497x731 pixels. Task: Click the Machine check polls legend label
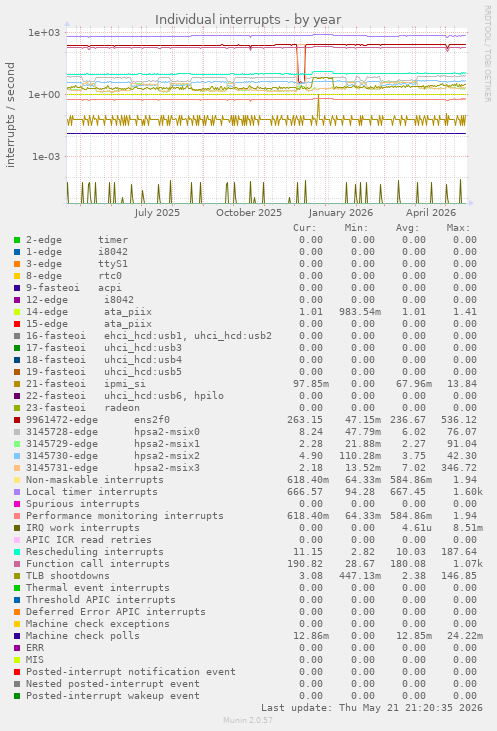tap(83, 636)
